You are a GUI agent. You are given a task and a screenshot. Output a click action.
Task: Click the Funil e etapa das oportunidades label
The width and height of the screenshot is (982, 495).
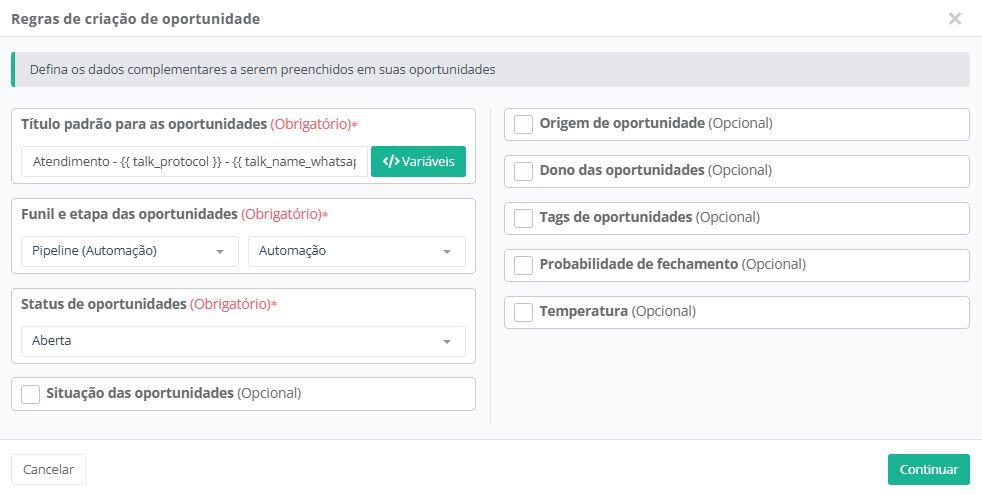pos(129,214)
